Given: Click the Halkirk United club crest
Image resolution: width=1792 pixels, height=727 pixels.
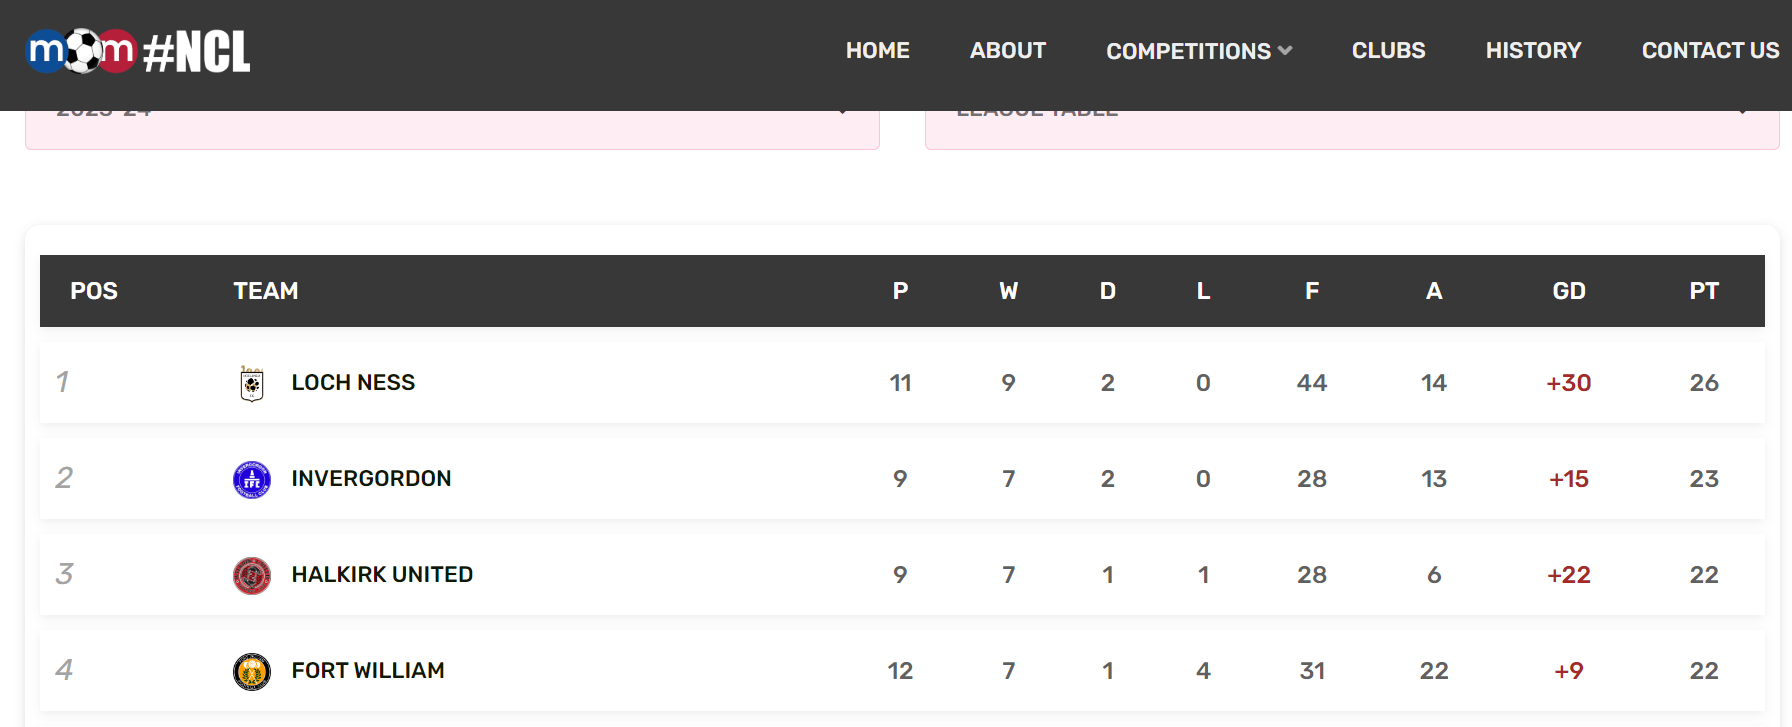Looking at the screenshot, I should pyautogui.click(x=252, y=575).
